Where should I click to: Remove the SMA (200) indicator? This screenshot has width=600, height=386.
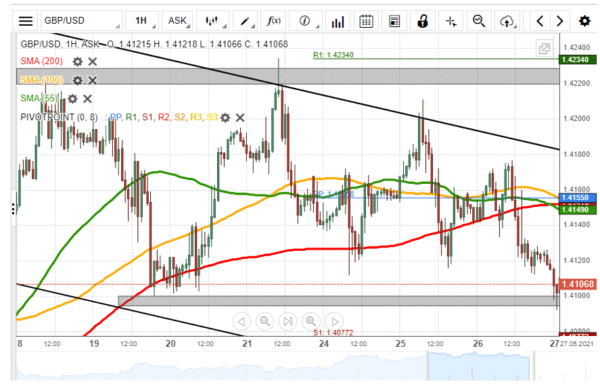click(93, 62)
